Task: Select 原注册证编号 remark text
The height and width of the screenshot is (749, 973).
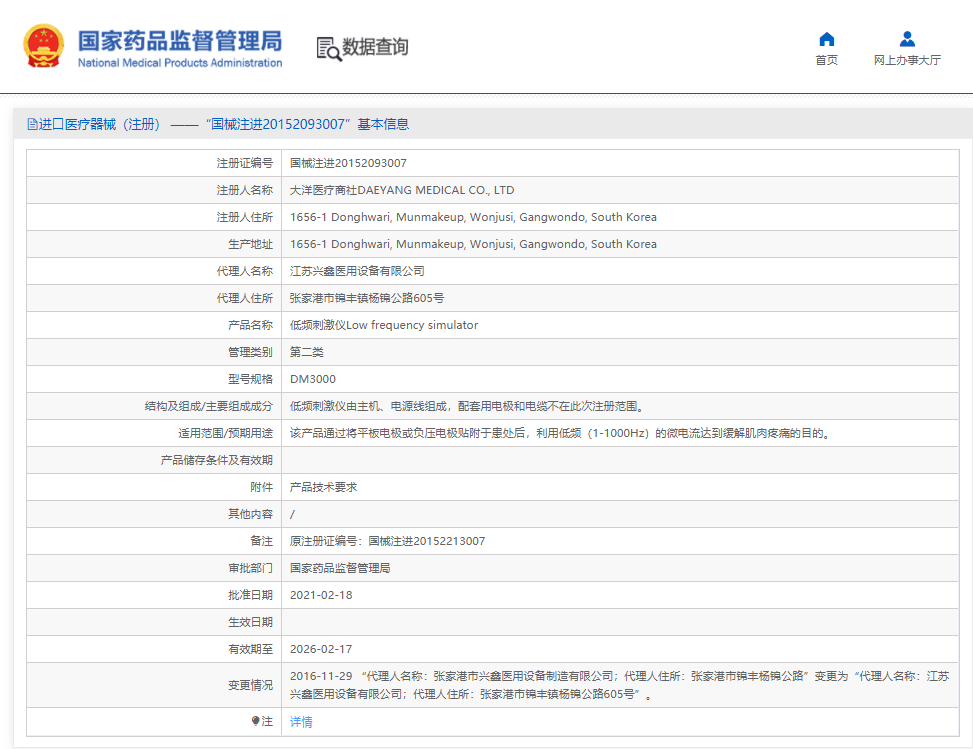Action: (388, 541)
